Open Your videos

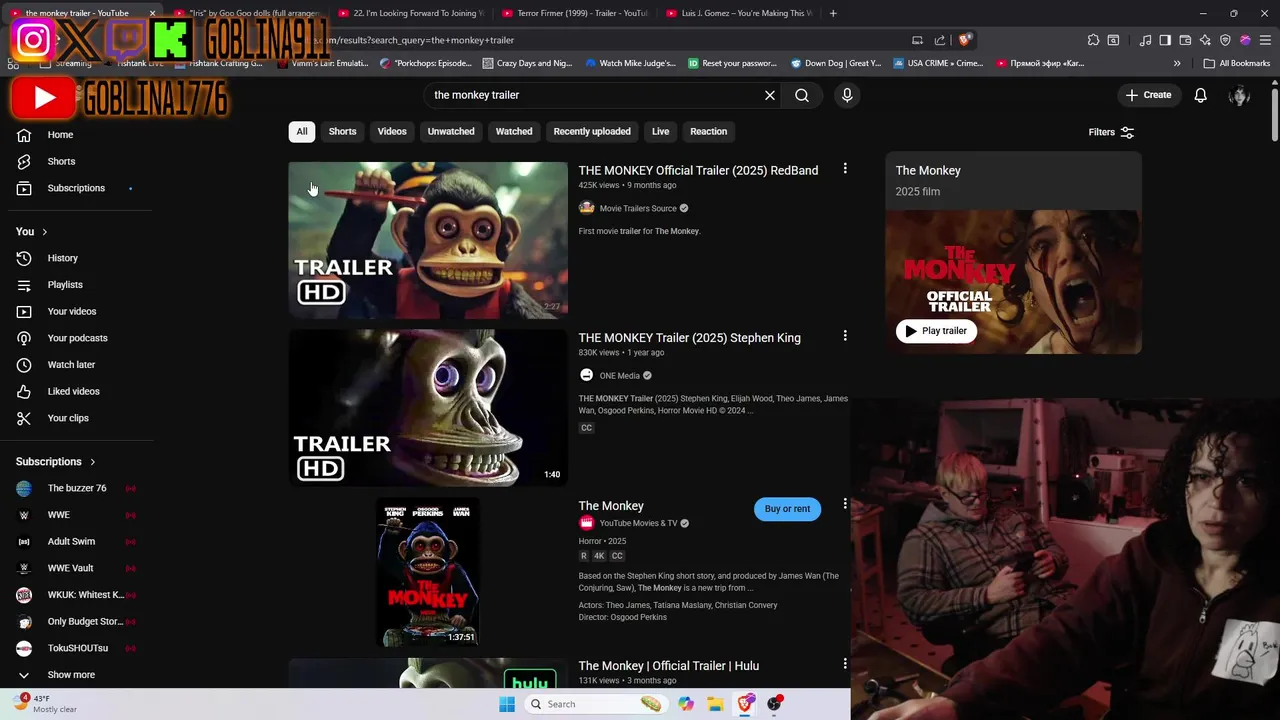tap(72, 311)
